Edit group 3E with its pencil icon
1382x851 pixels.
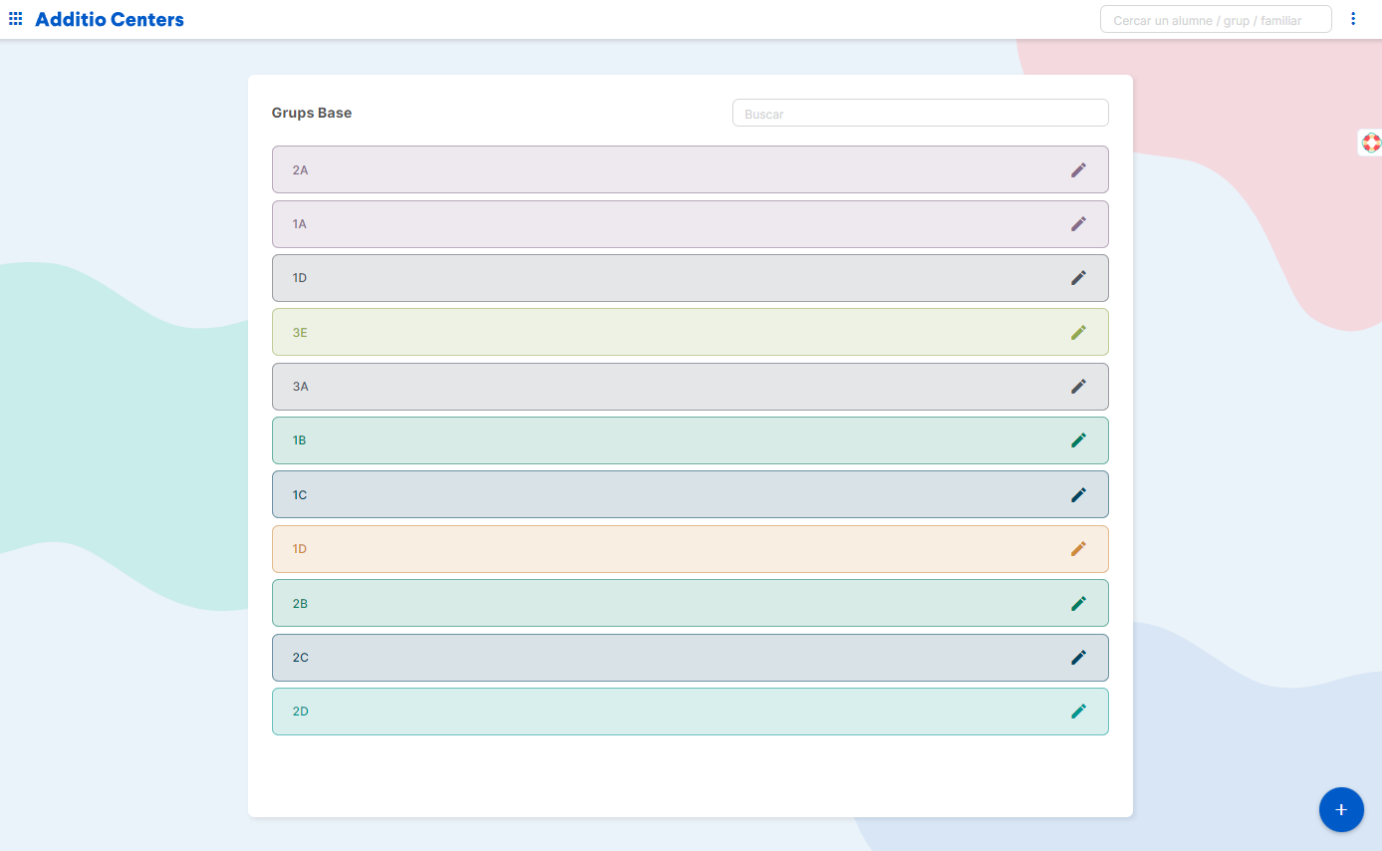[x=1078, y=332]
